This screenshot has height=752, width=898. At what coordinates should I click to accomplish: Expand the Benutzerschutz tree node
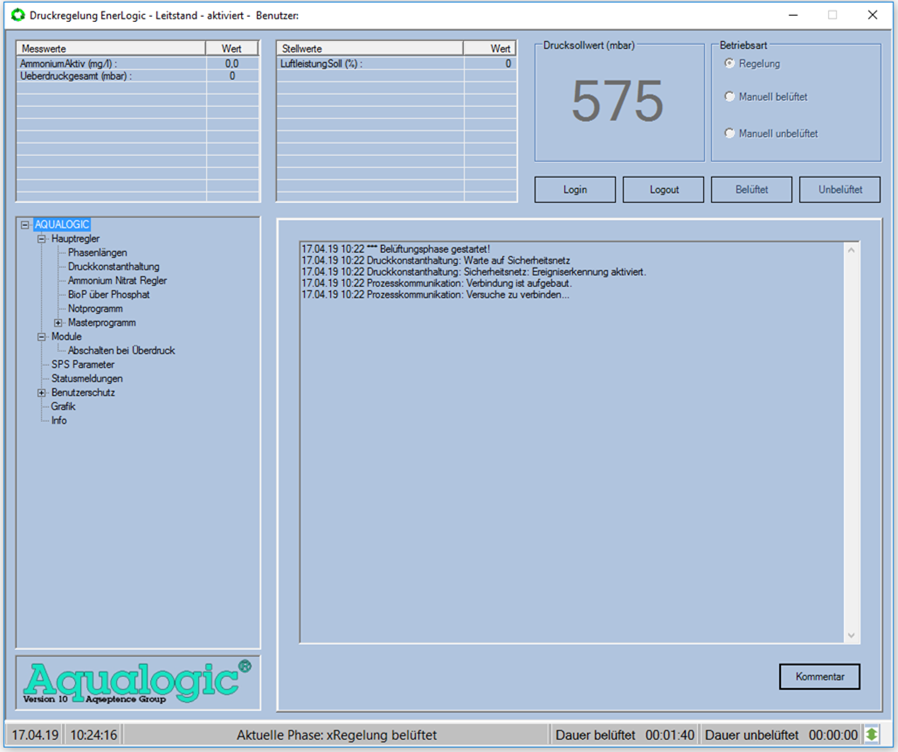[42, 393]
